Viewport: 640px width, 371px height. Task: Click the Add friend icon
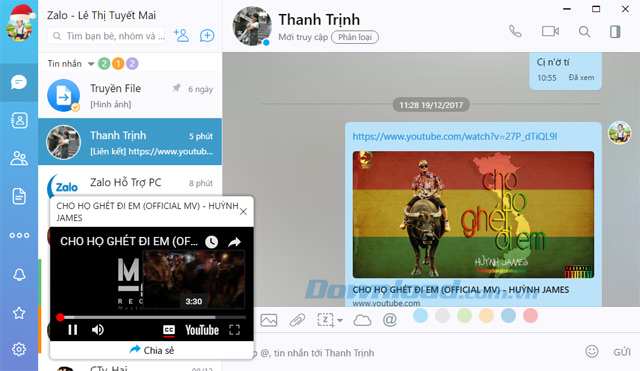click(181, 36)
